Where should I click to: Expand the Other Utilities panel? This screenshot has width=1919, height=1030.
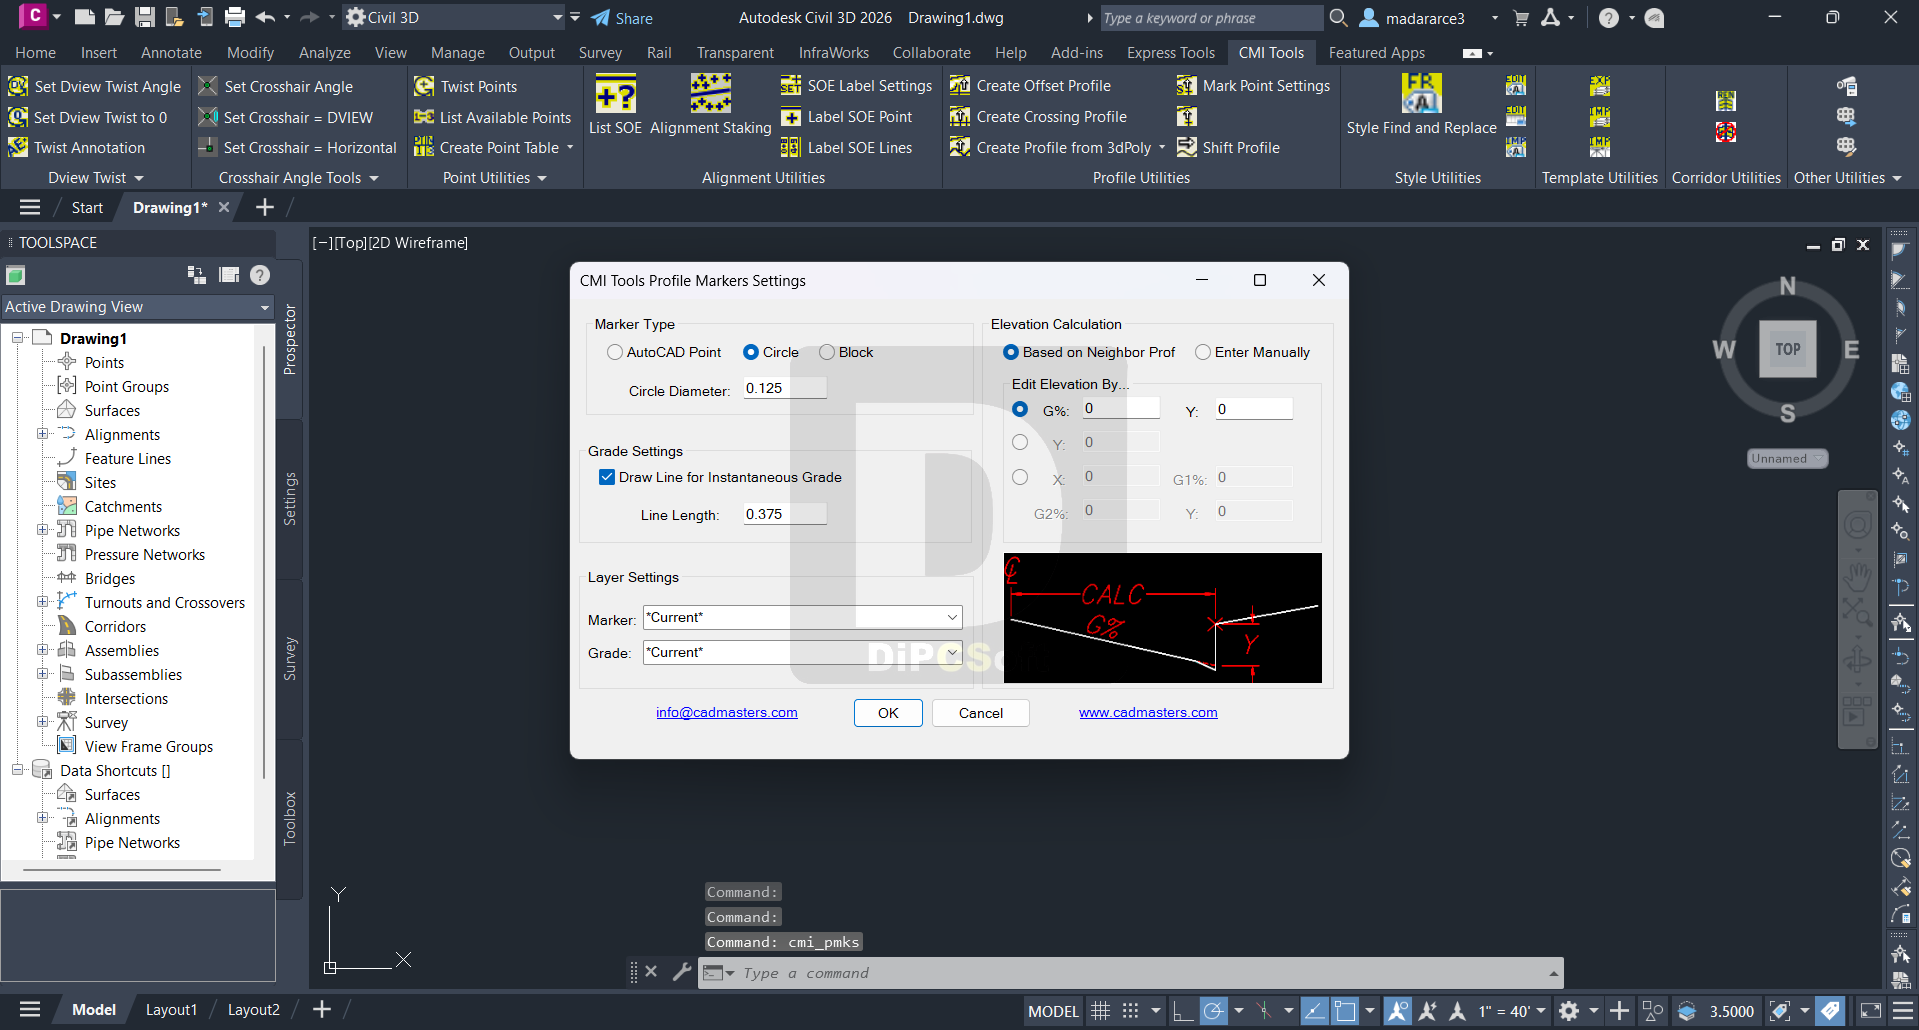pyautogui.click(x=1847, y=178)
